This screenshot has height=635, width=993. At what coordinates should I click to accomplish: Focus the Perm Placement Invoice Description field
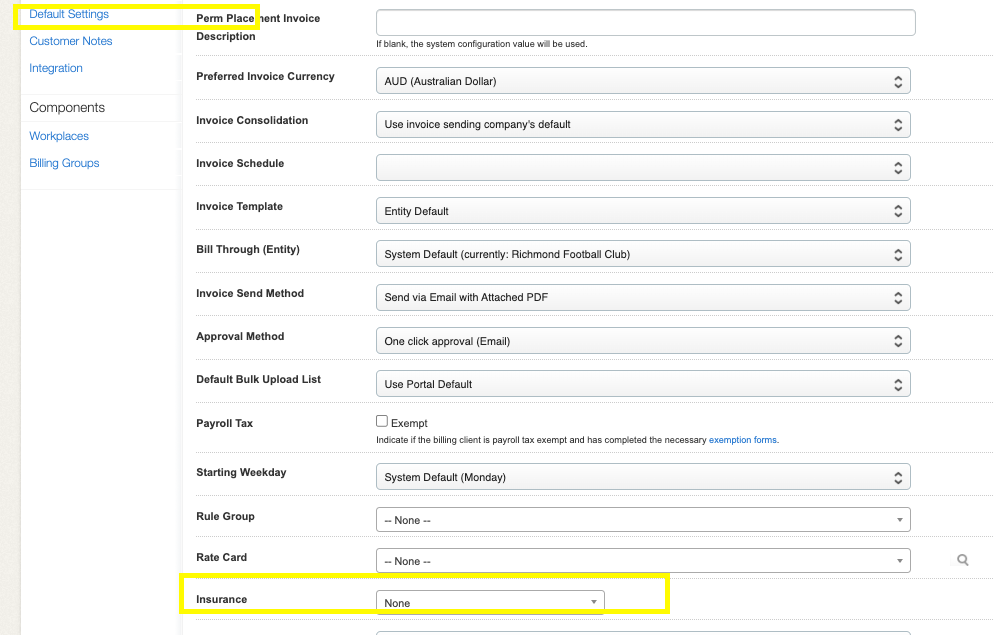click(x=645, y=23)
